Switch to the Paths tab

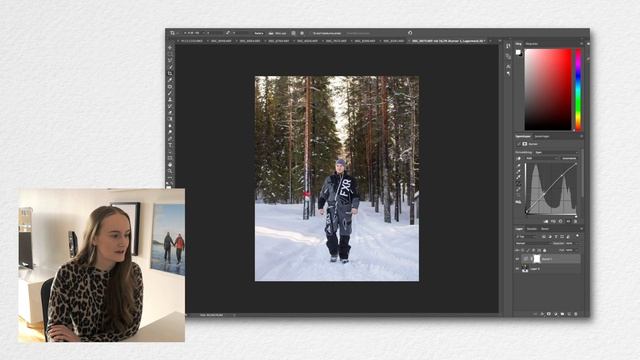[x=545, y=229]
